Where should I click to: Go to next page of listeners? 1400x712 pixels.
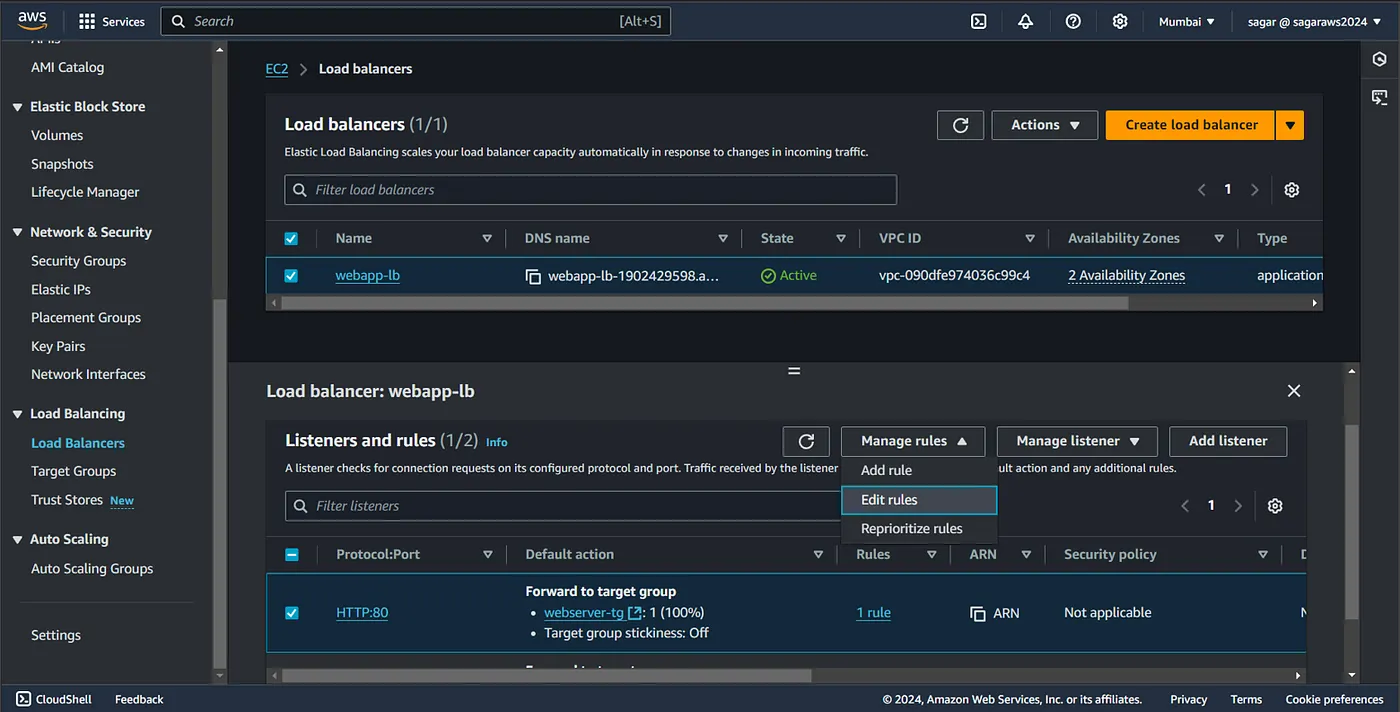click(1238, 506)
